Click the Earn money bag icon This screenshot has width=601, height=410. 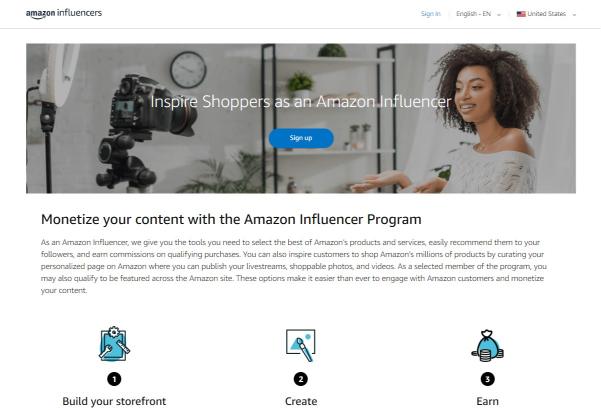tap(488, 346)
